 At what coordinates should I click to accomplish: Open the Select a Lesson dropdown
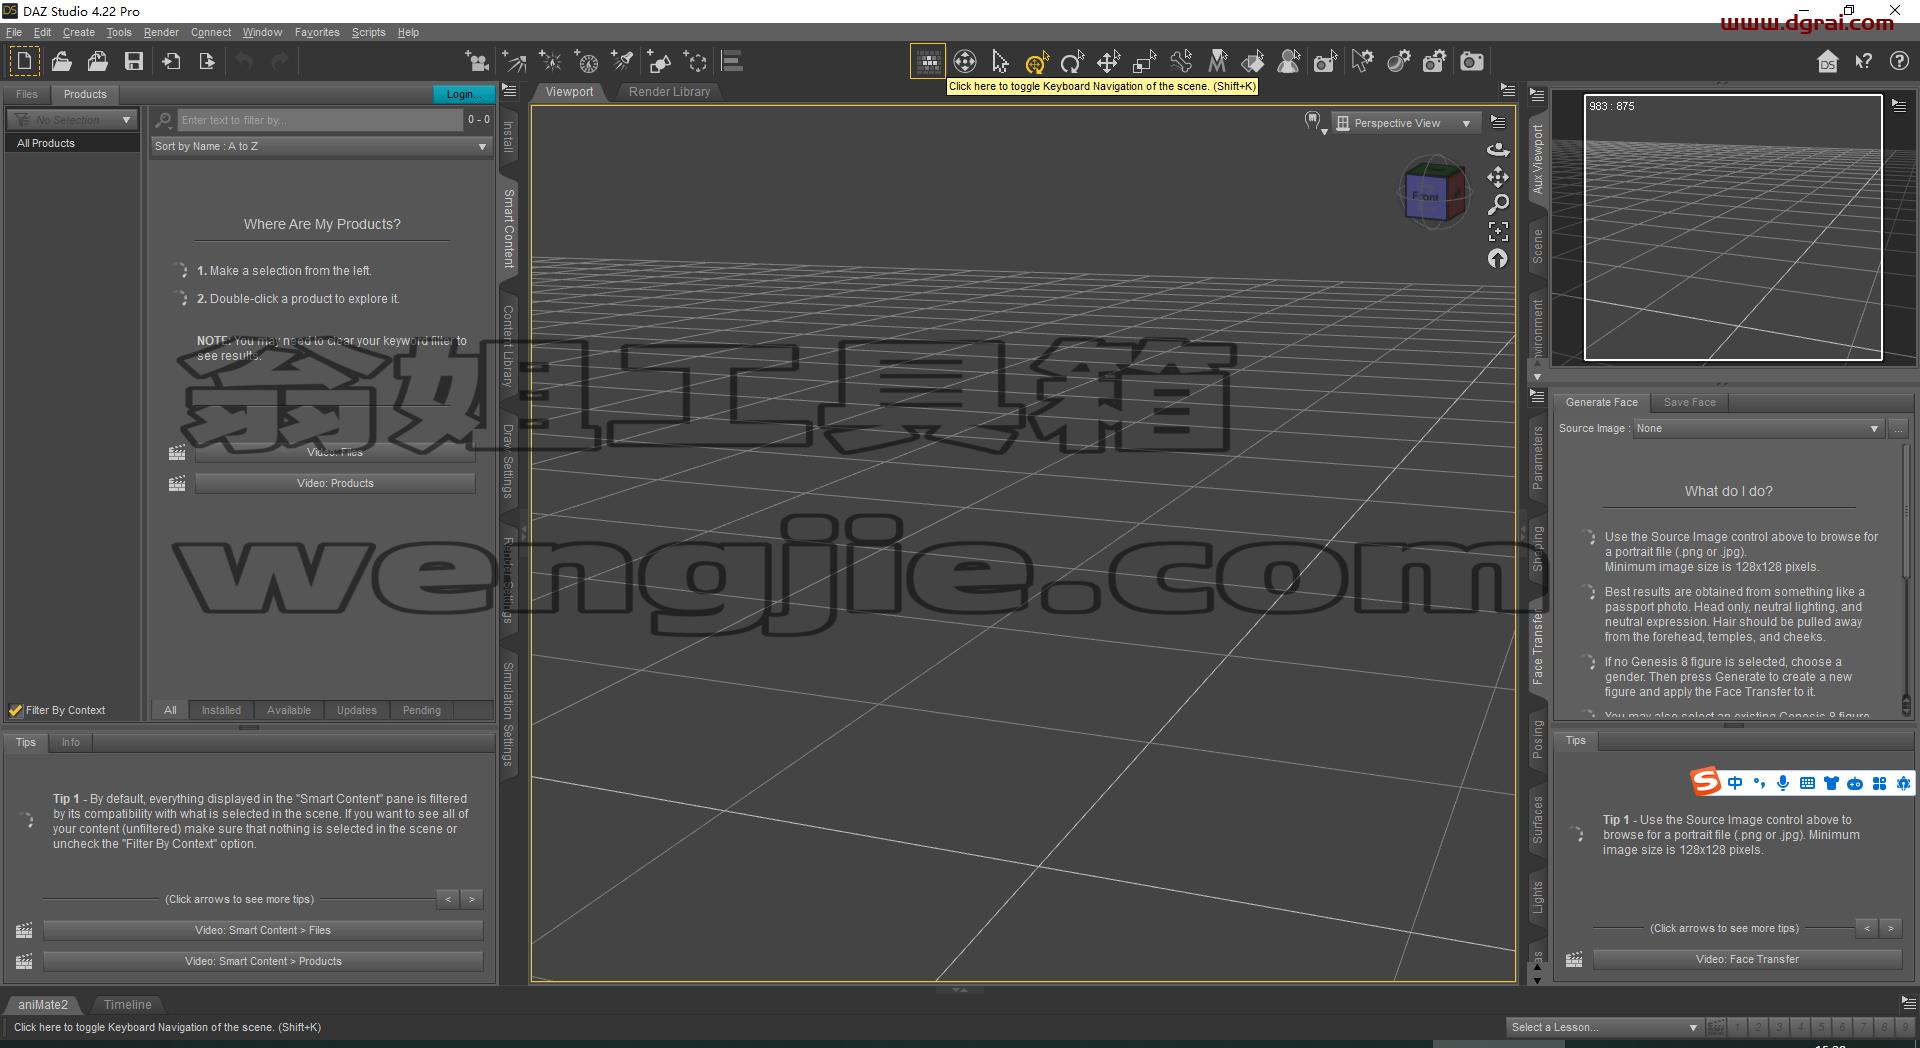click(1604, 1027)
